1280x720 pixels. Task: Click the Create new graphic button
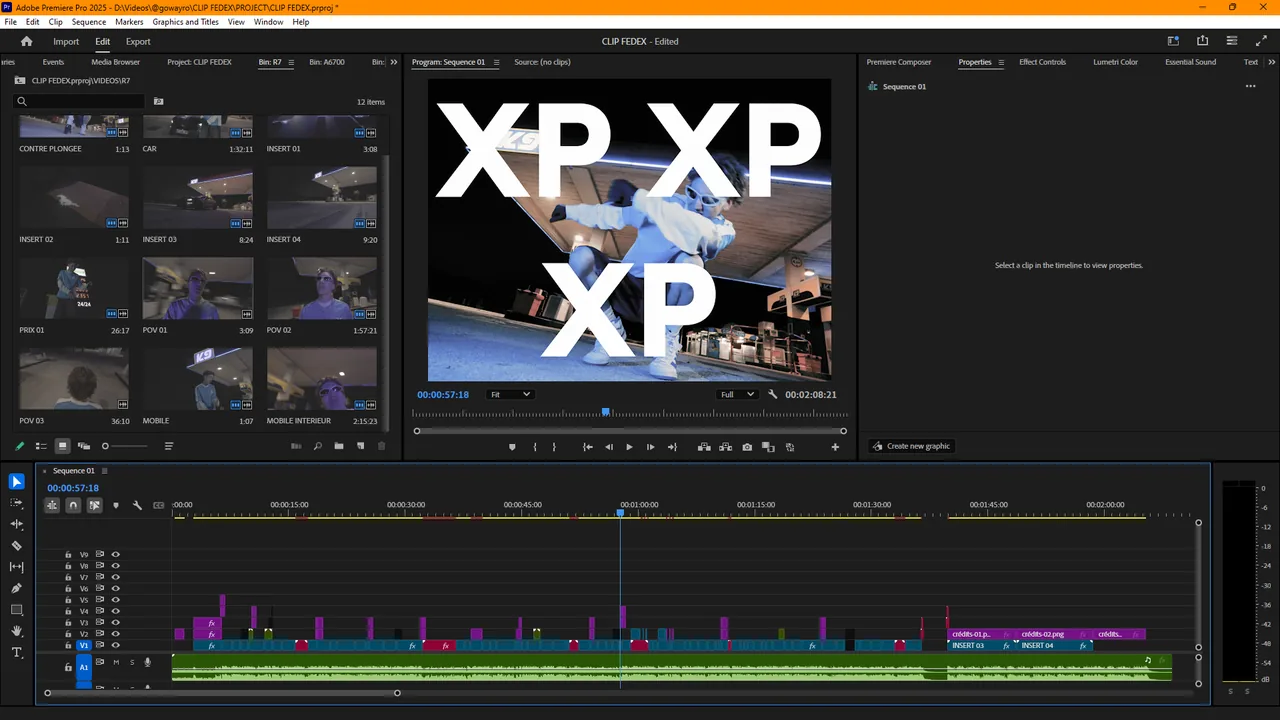911,446
